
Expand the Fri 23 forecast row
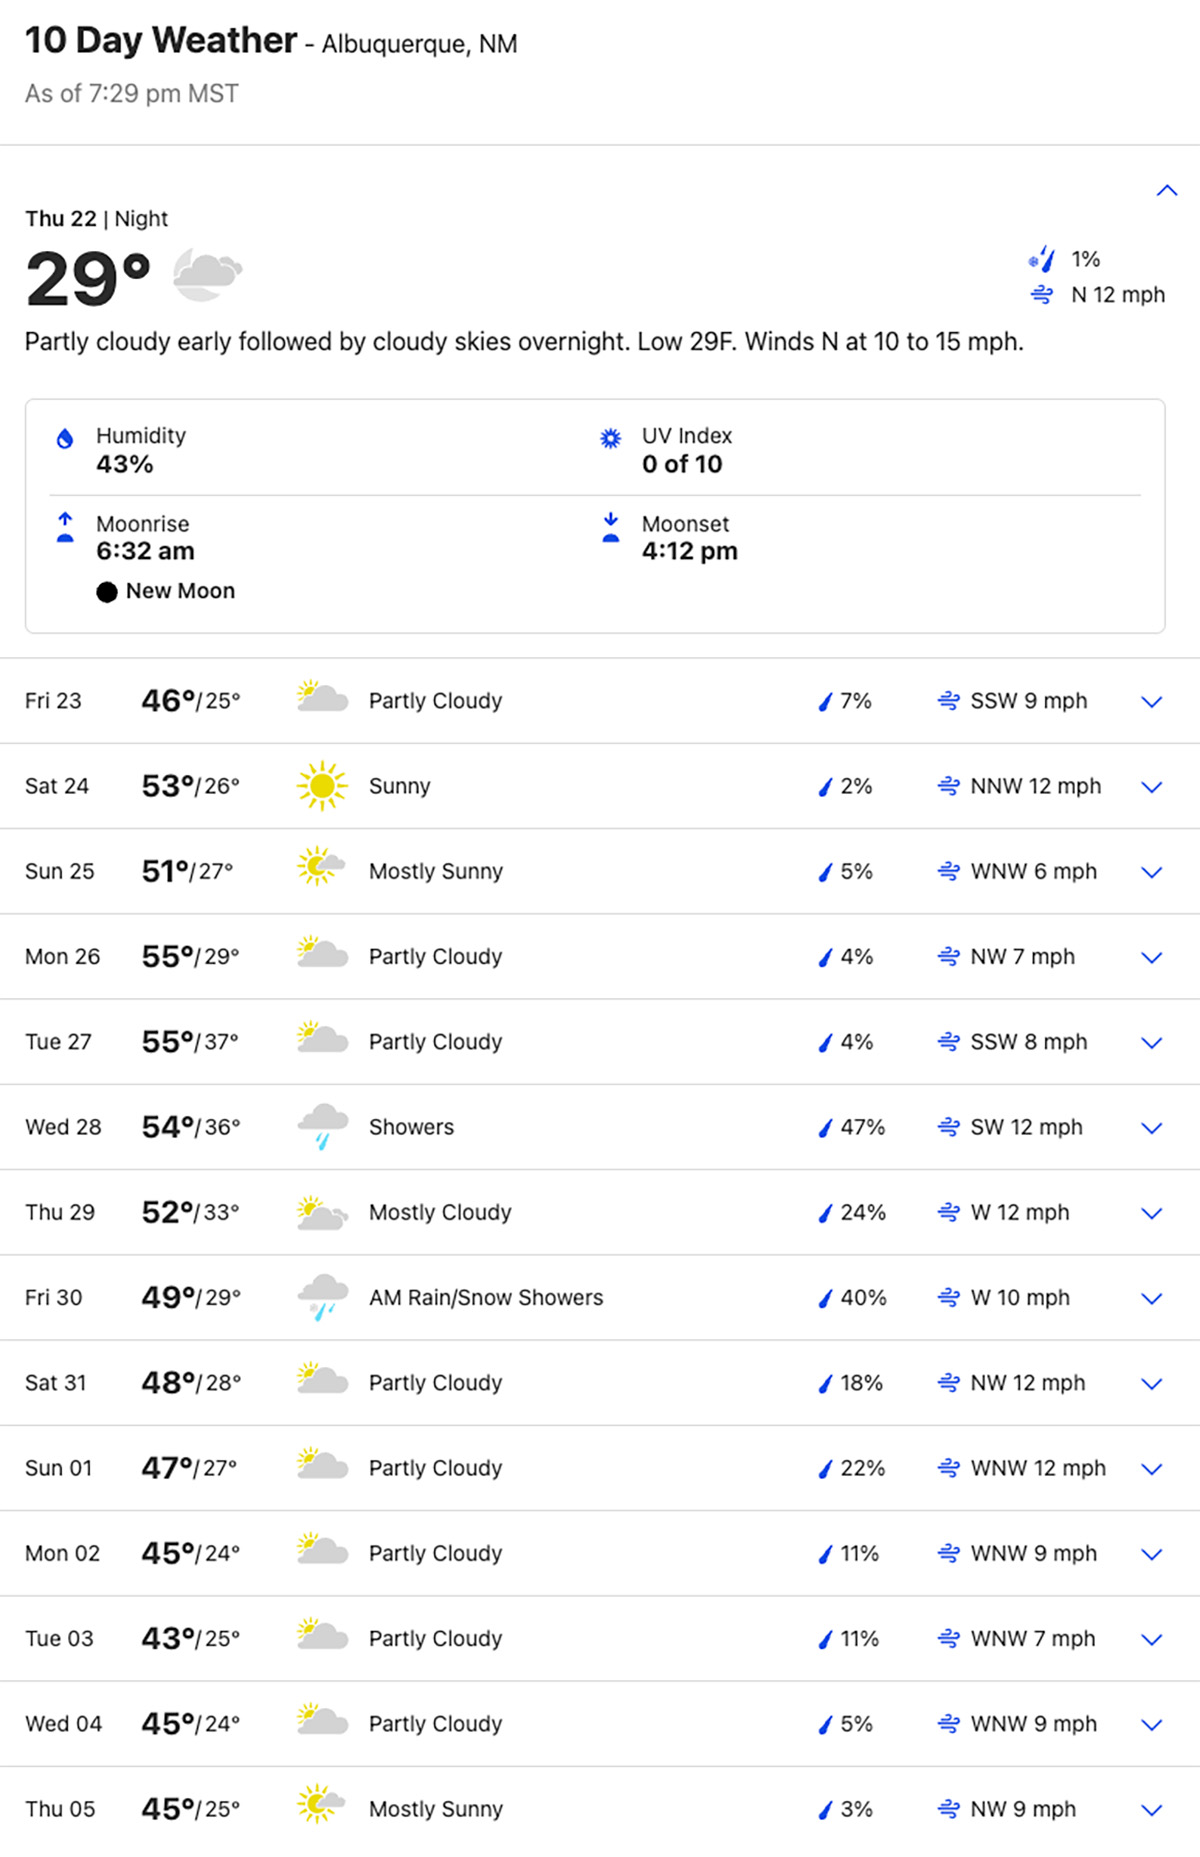(x=1152, y=701)
